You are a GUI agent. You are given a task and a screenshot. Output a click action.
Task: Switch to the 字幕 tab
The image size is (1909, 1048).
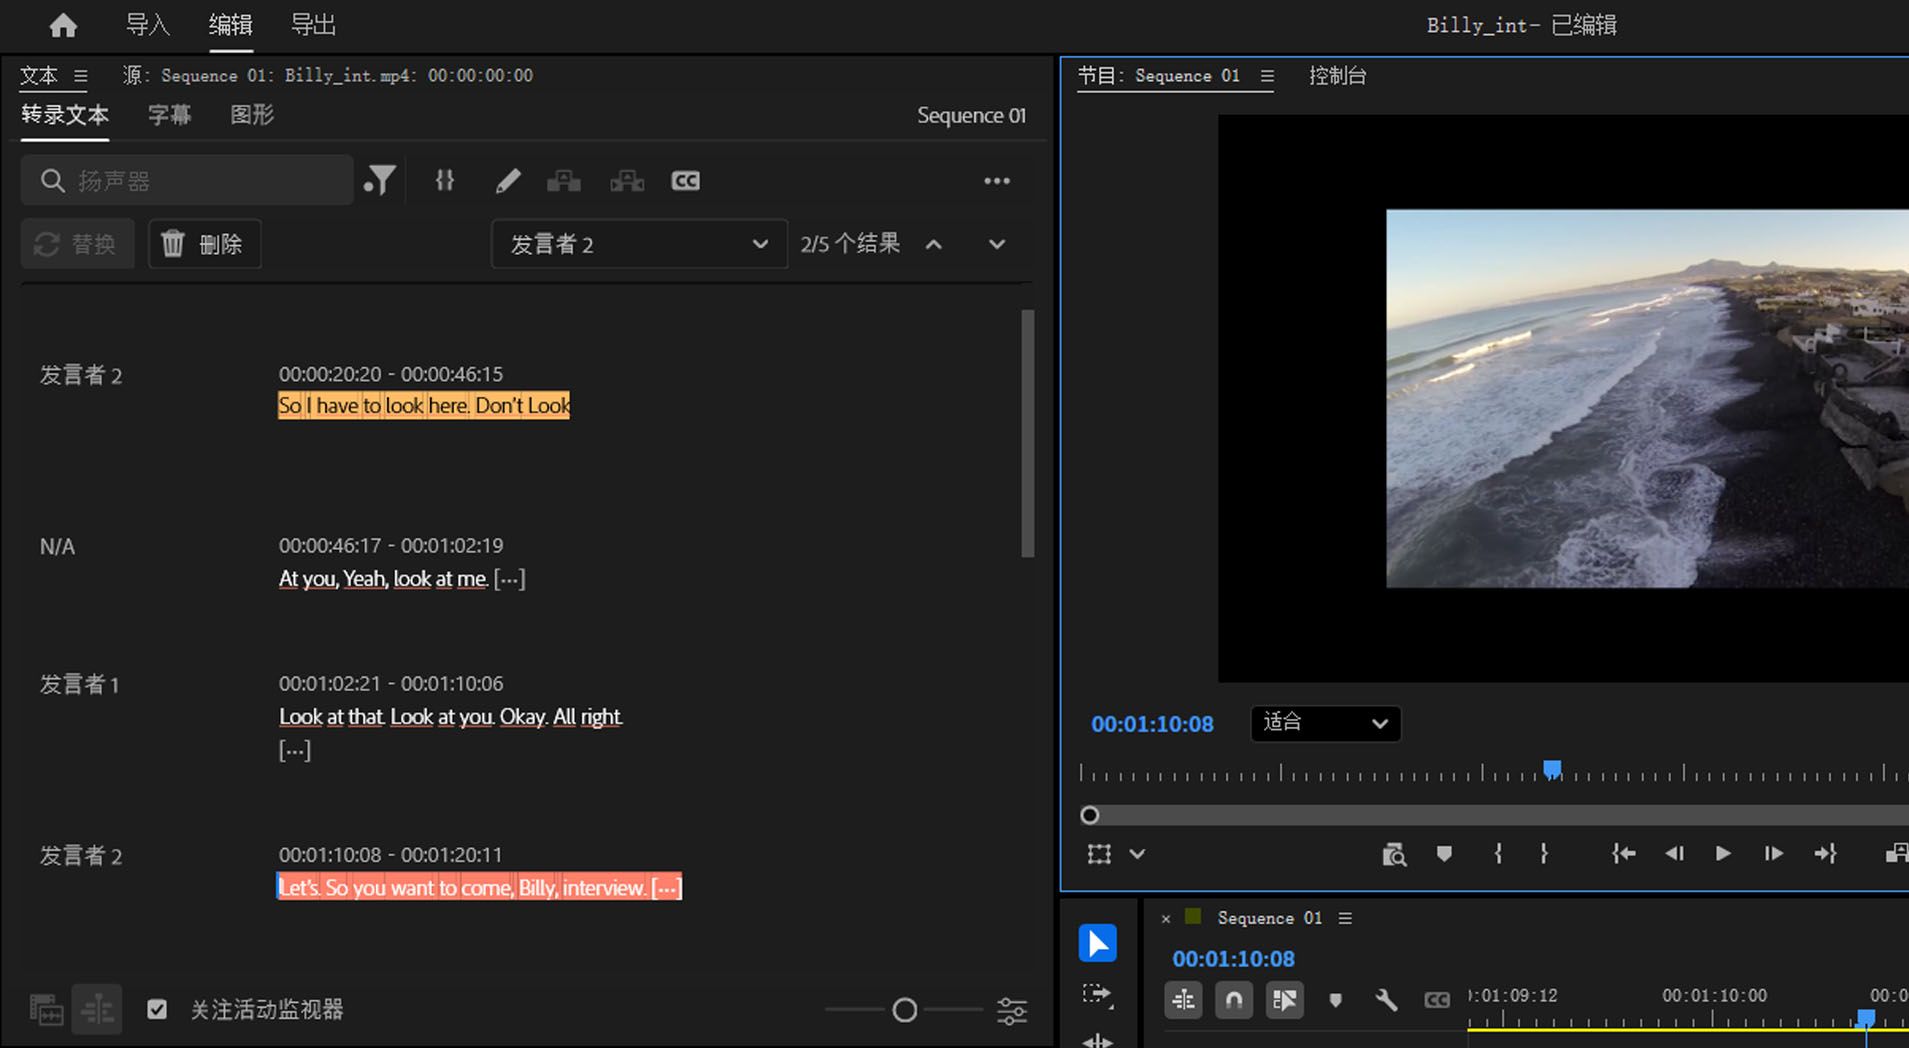point(168,115)
